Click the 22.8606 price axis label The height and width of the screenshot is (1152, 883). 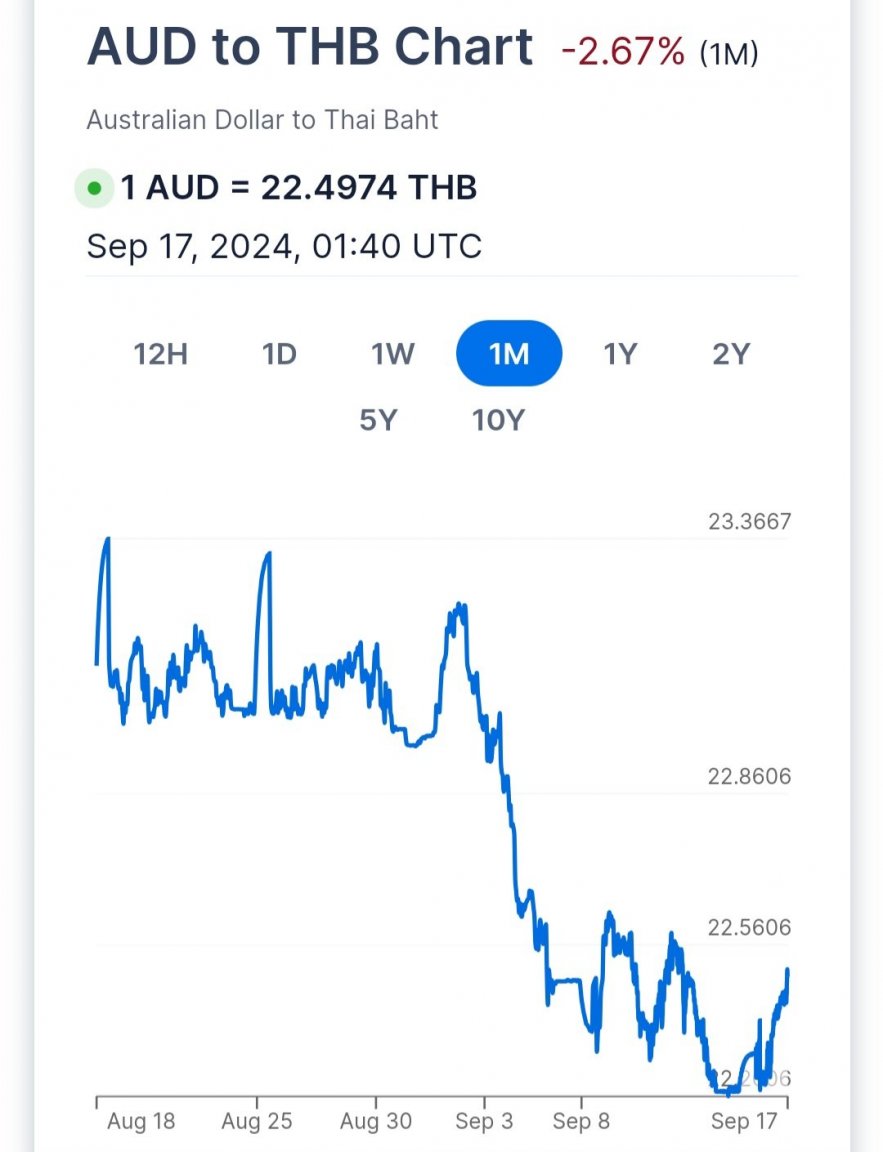tap(750, 777)
